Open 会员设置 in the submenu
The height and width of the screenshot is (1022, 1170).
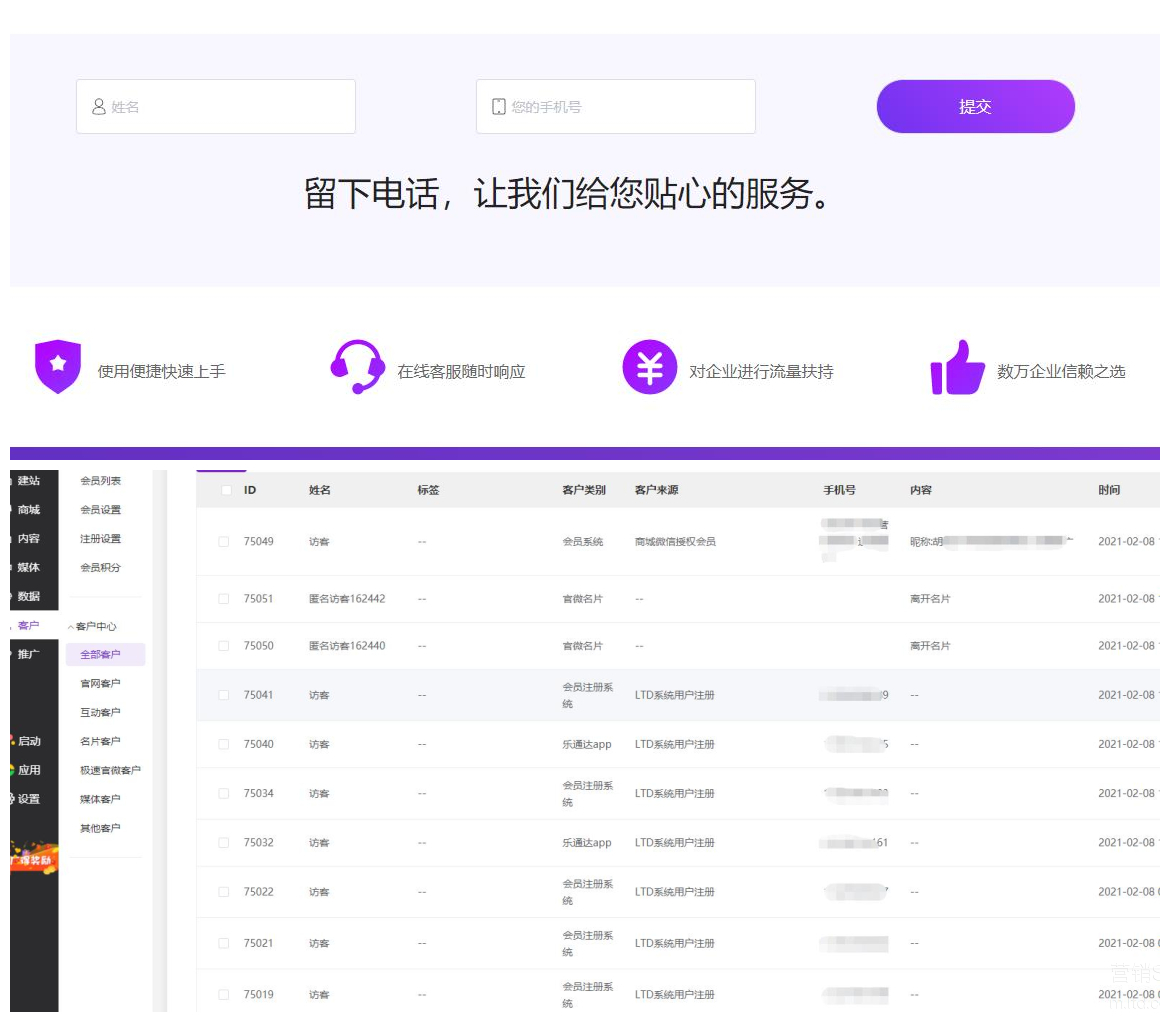[100, 510]
